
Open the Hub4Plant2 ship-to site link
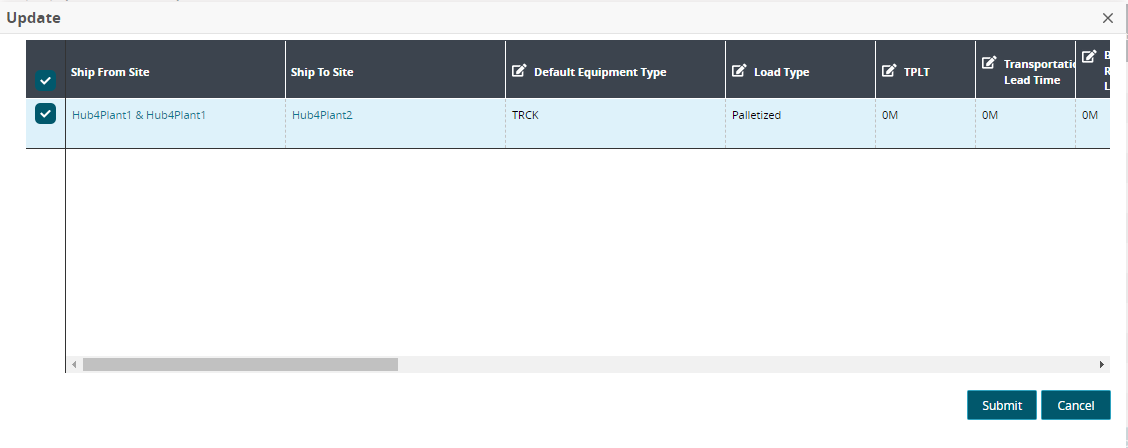click(322, 115)
